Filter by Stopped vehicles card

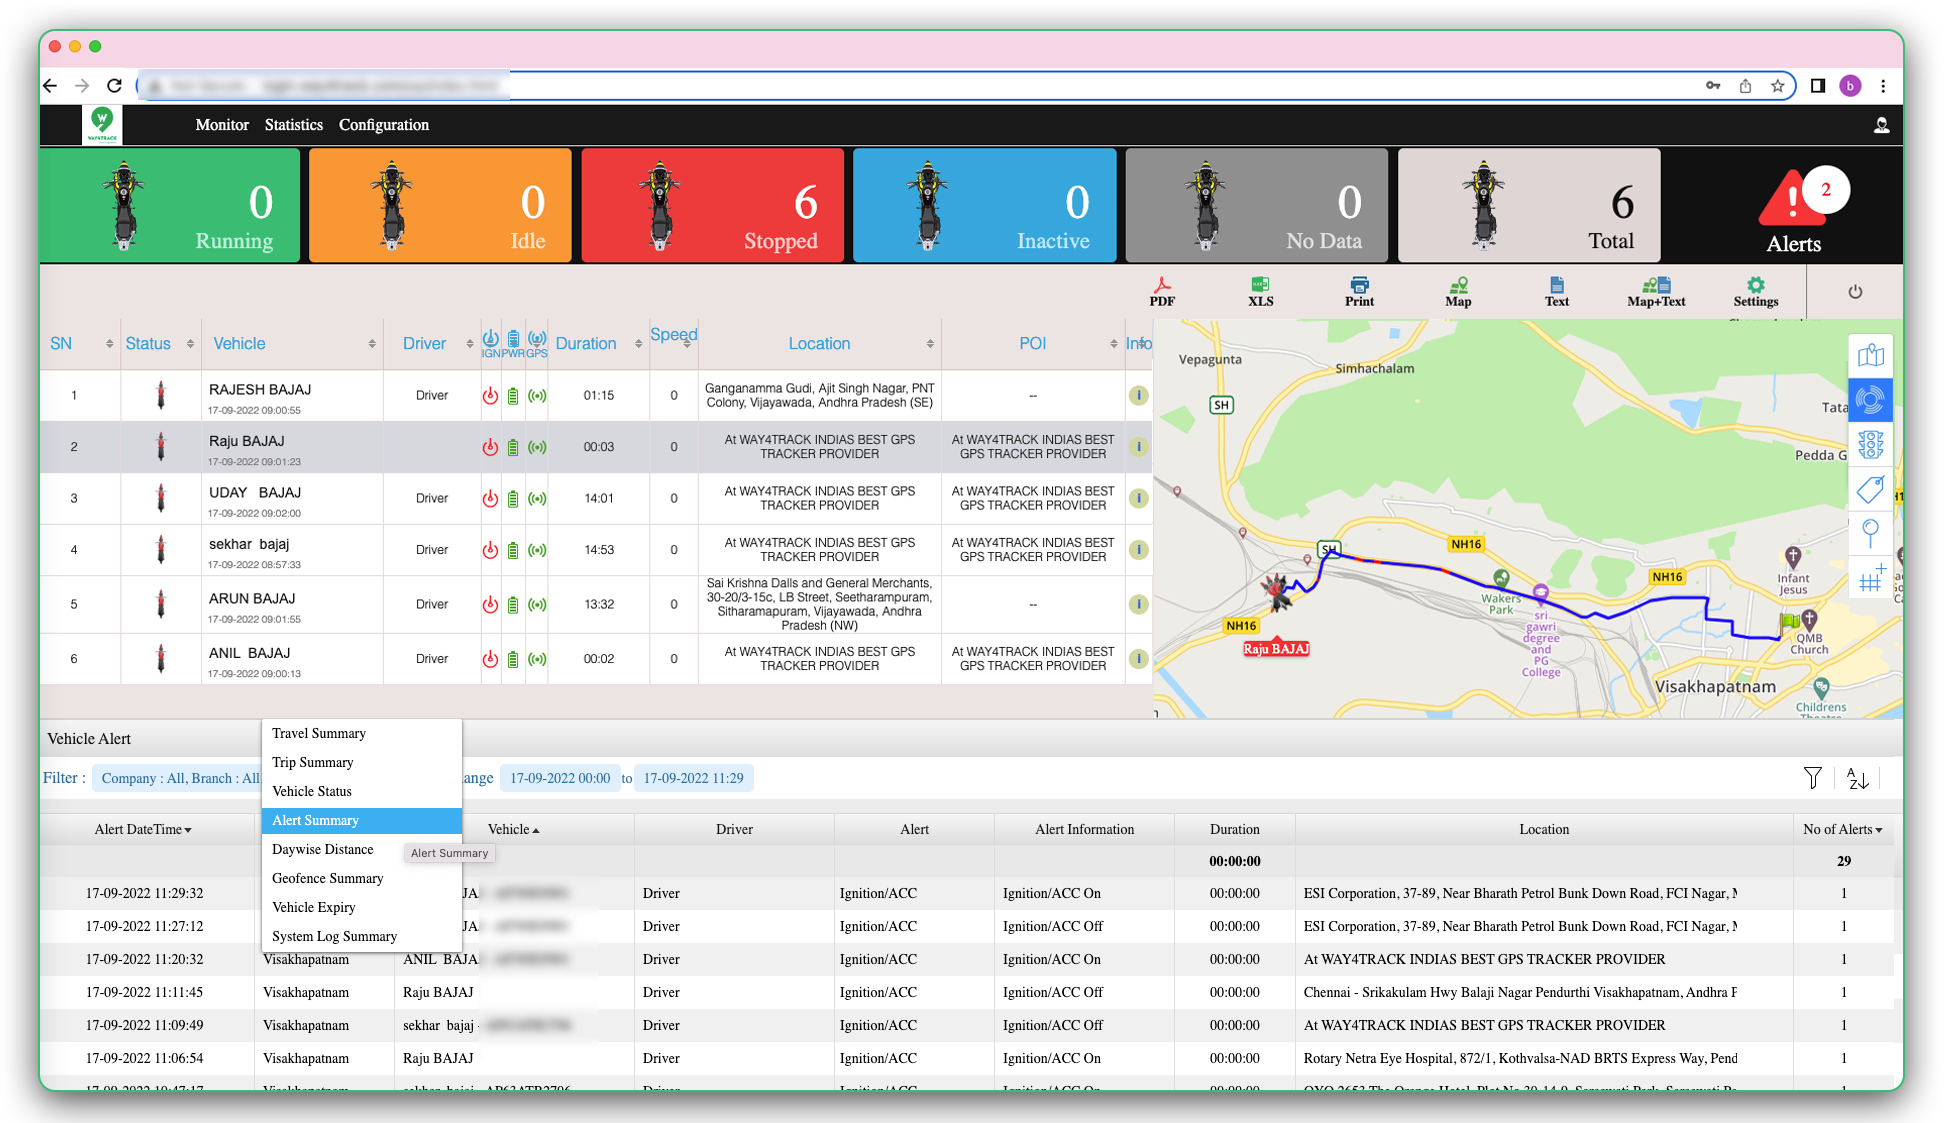pyautogui.click(x=712, y=206)
